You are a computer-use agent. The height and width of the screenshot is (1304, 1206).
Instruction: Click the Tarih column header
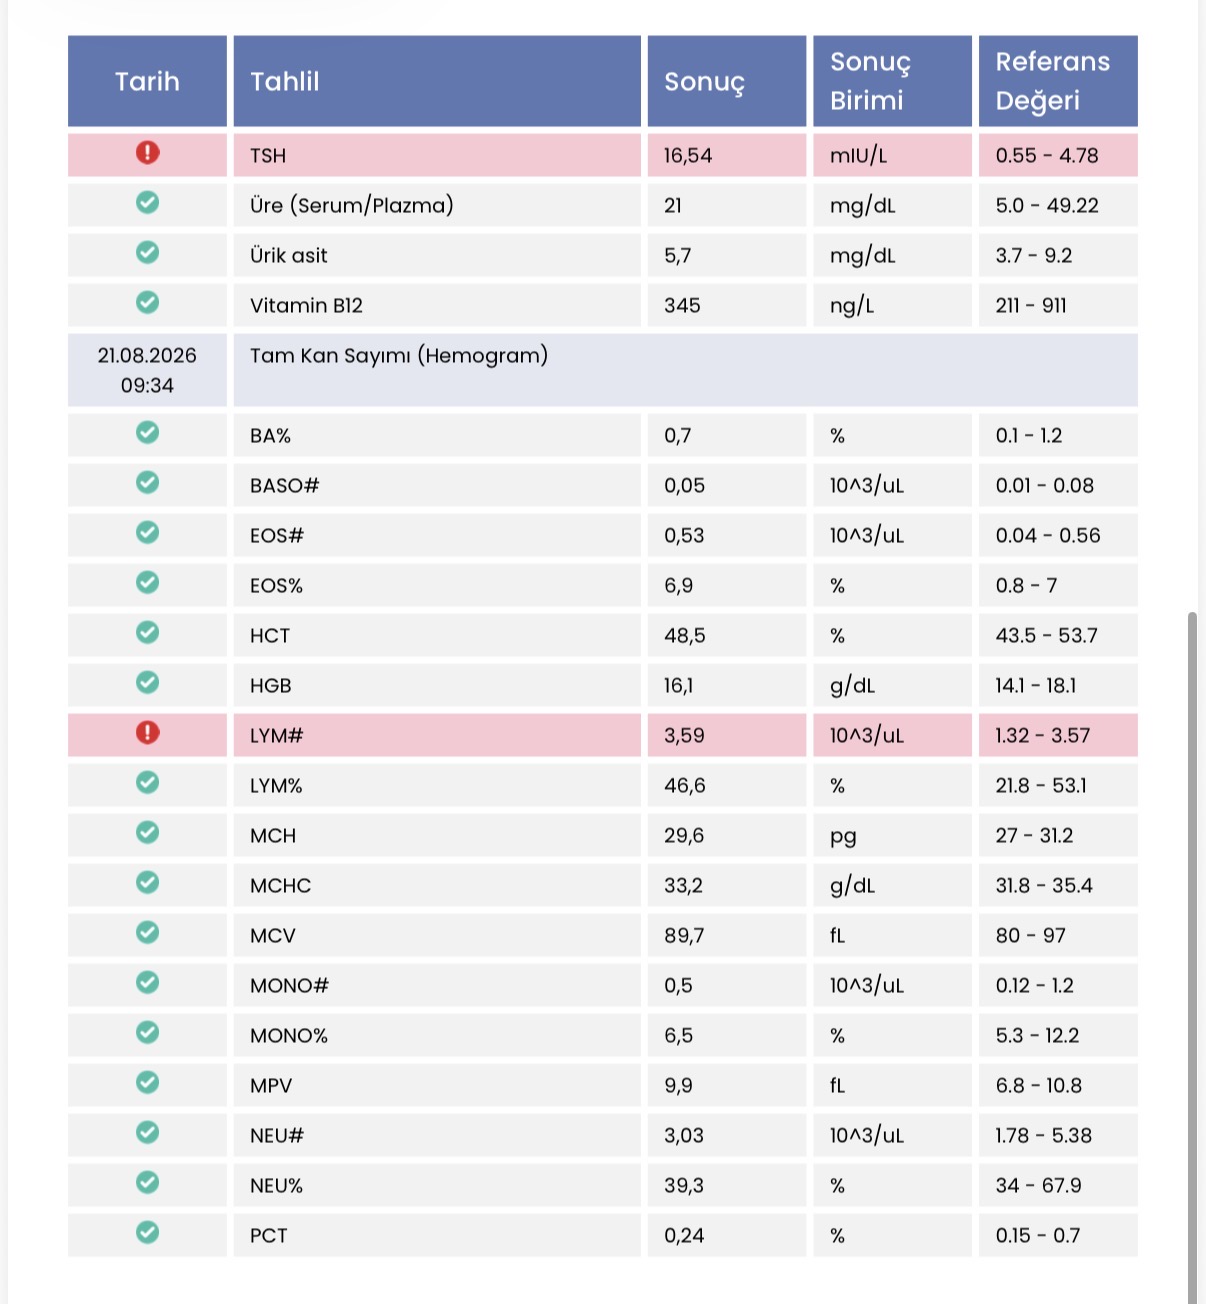[147, 81]
